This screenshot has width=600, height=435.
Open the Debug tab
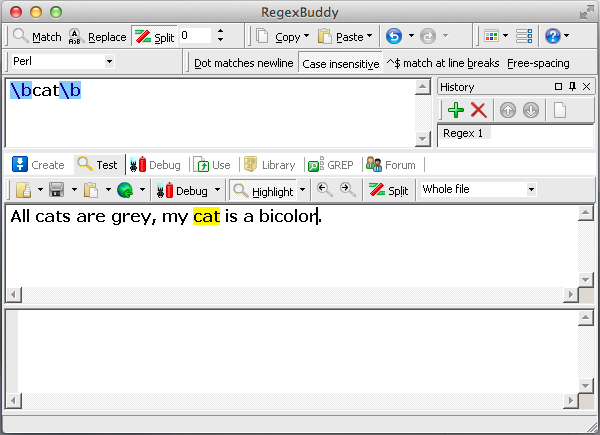pos(155,165)
